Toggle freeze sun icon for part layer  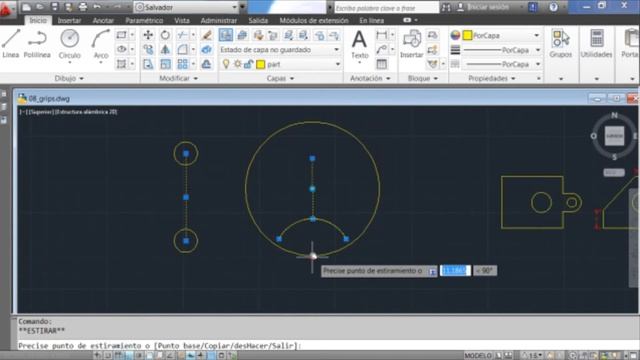237,64
